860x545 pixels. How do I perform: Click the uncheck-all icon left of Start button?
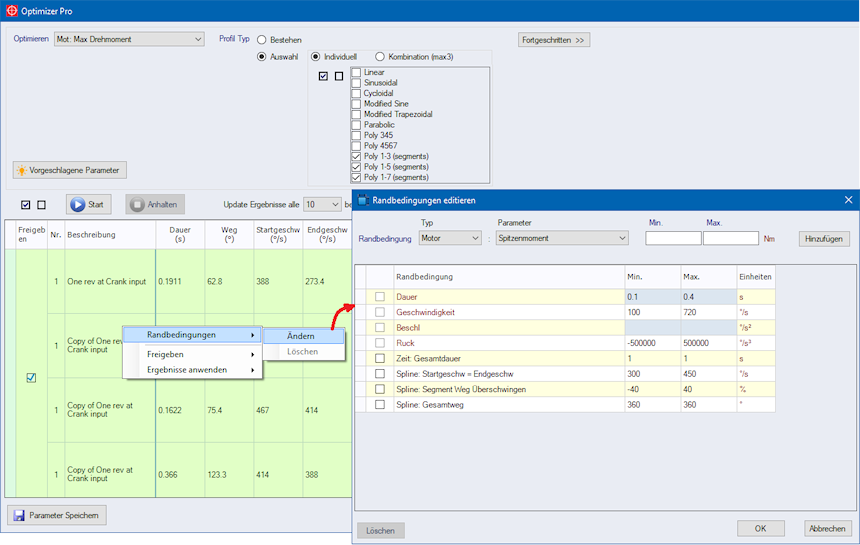[41, 205]
